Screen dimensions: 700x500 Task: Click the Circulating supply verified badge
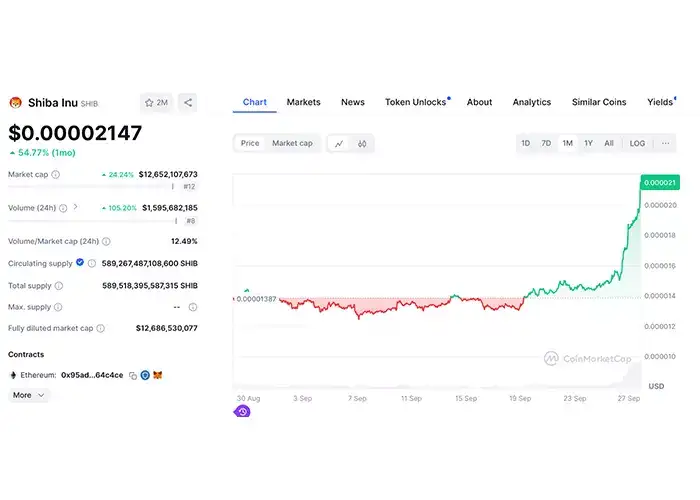click(80, 263)
